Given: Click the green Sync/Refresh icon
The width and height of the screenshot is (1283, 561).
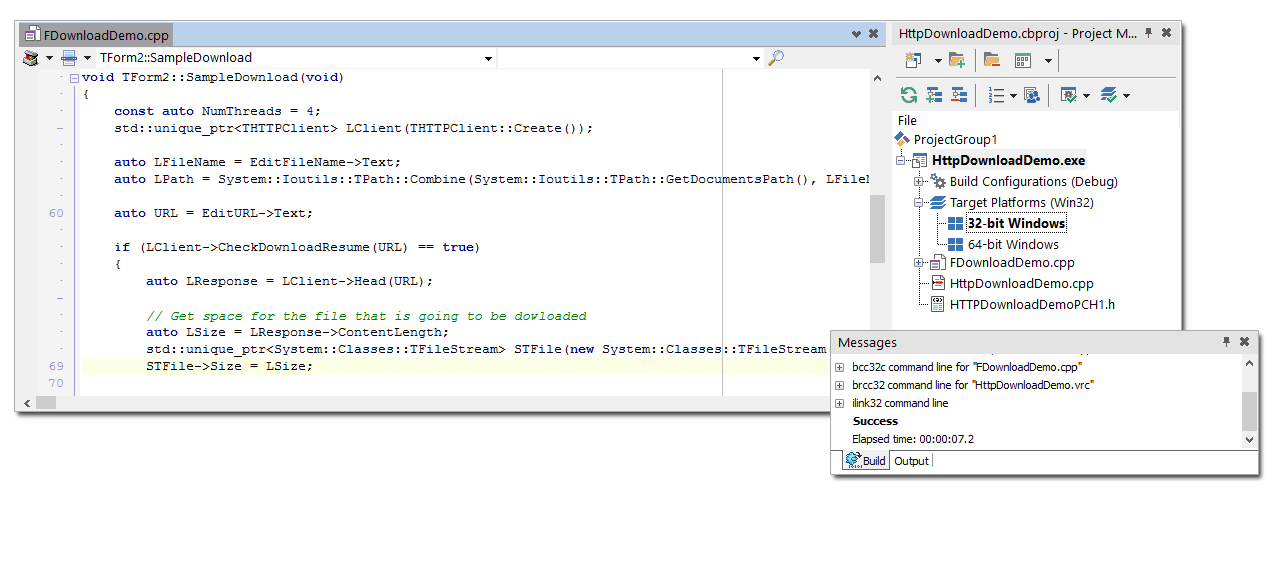Looking at the screenshot, I should coord(909,95).
